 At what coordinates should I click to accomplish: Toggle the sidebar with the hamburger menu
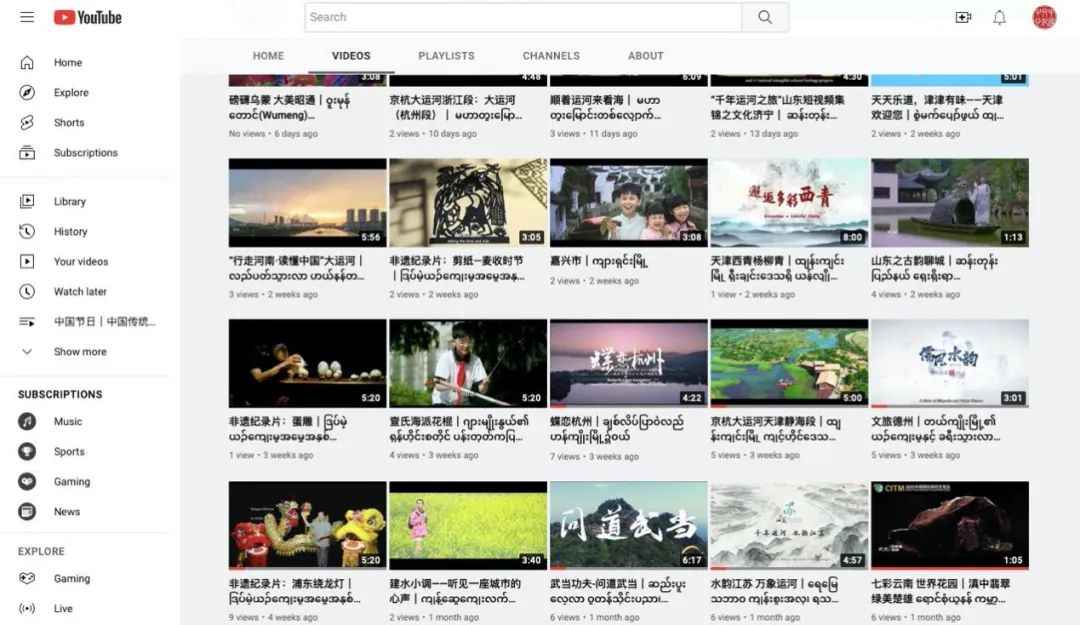coord(27,17)
